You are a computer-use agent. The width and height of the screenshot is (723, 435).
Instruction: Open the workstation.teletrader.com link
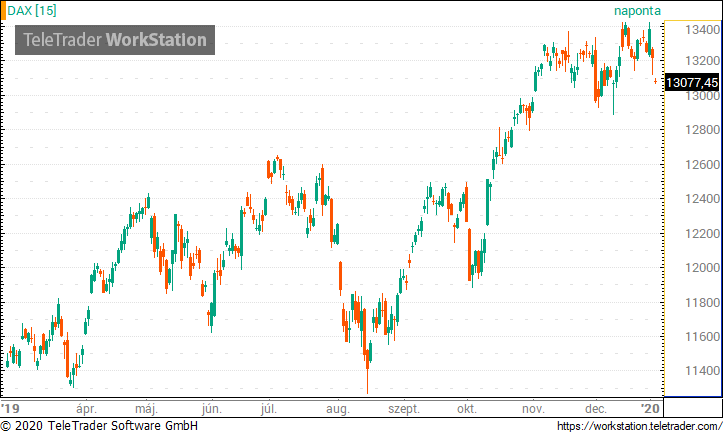(x=639, y=426)
